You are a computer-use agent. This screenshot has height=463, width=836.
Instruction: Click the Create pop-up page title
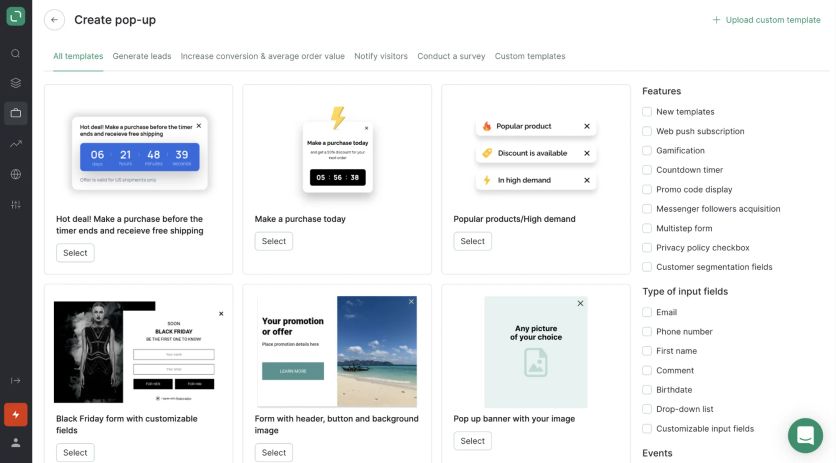pos(115,20)
